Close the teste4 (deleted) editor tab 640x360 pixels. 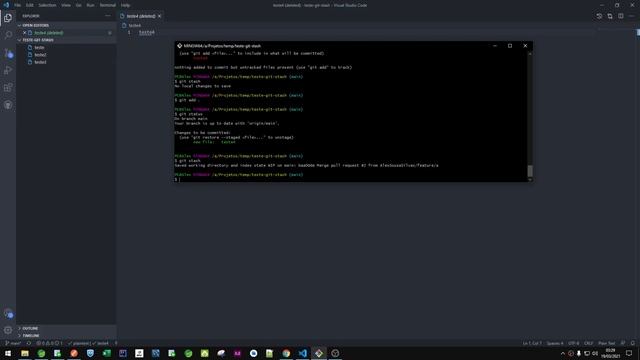pos(160,16)
